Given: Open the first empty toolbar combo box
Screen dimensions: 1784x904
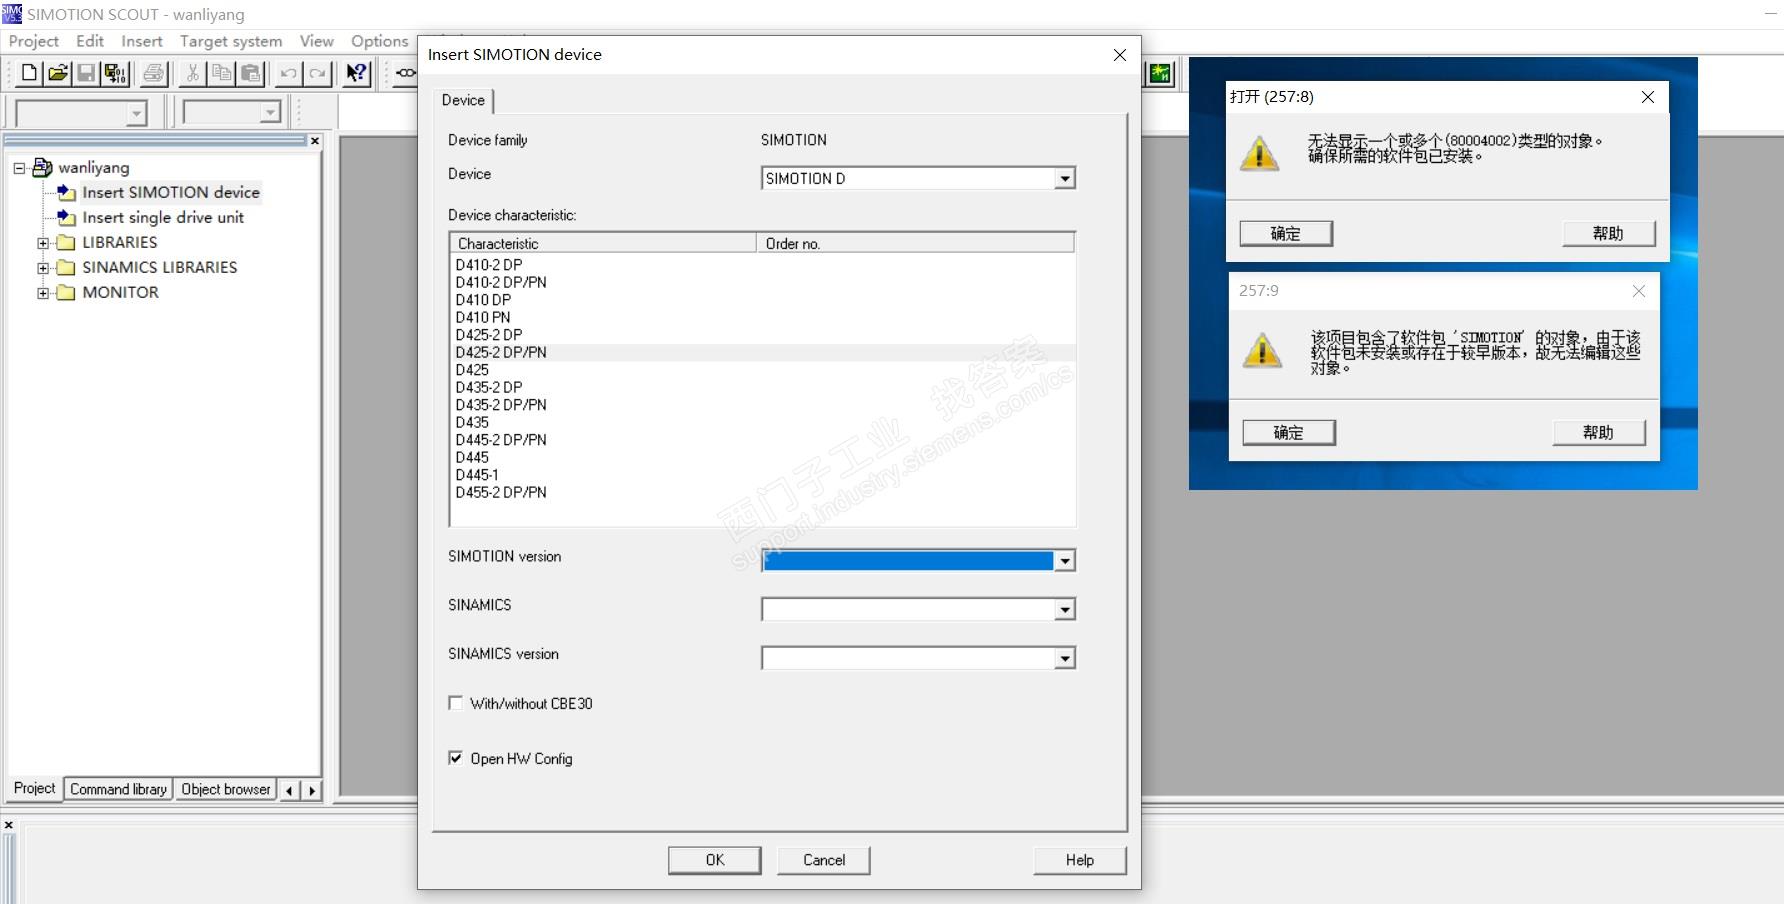Looking at the screenshot, I should [137, 113].
